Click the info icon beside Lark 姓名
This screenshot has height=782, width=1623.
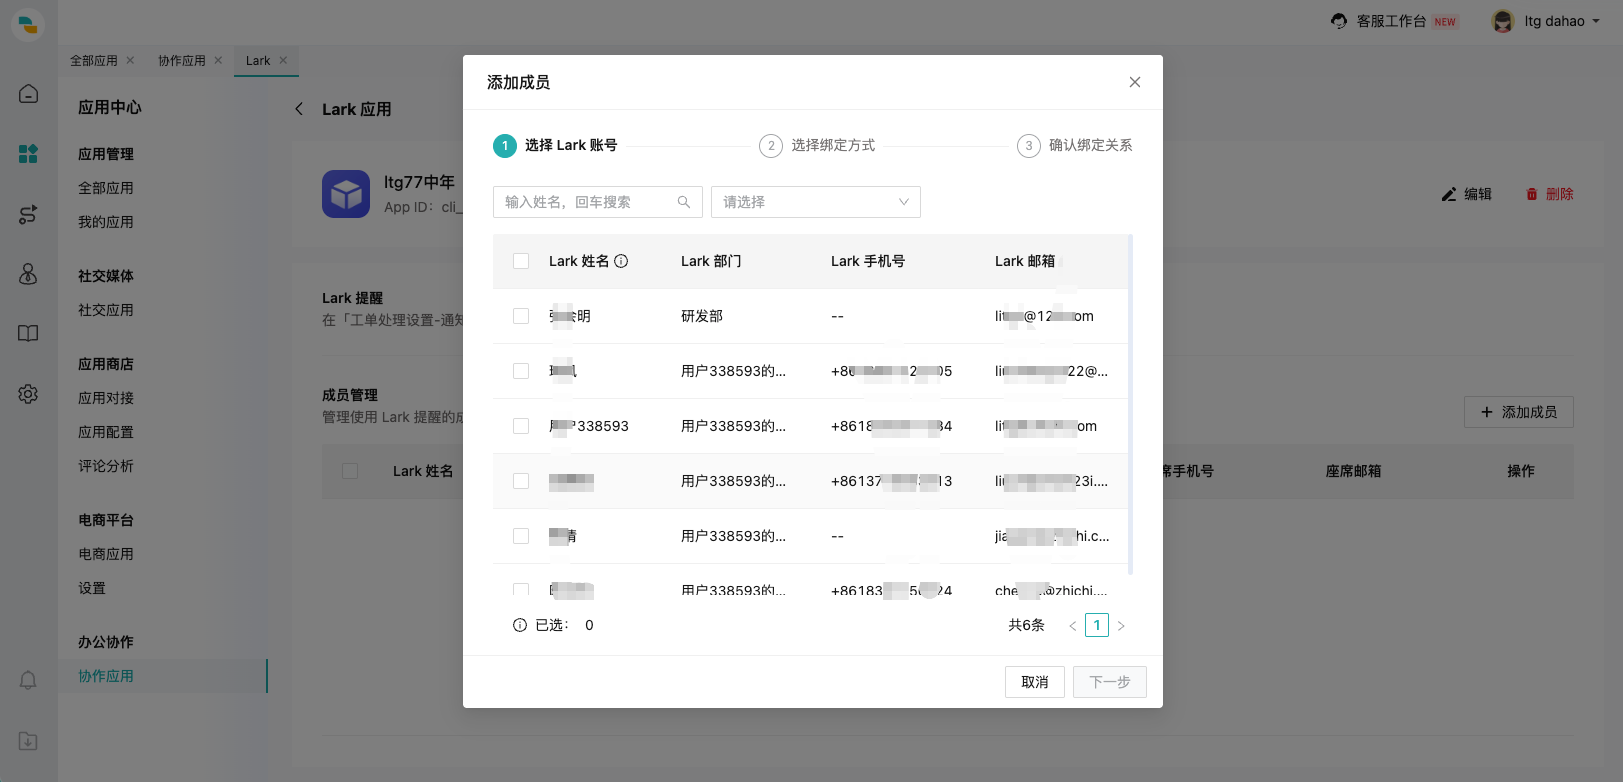[621, 261]
